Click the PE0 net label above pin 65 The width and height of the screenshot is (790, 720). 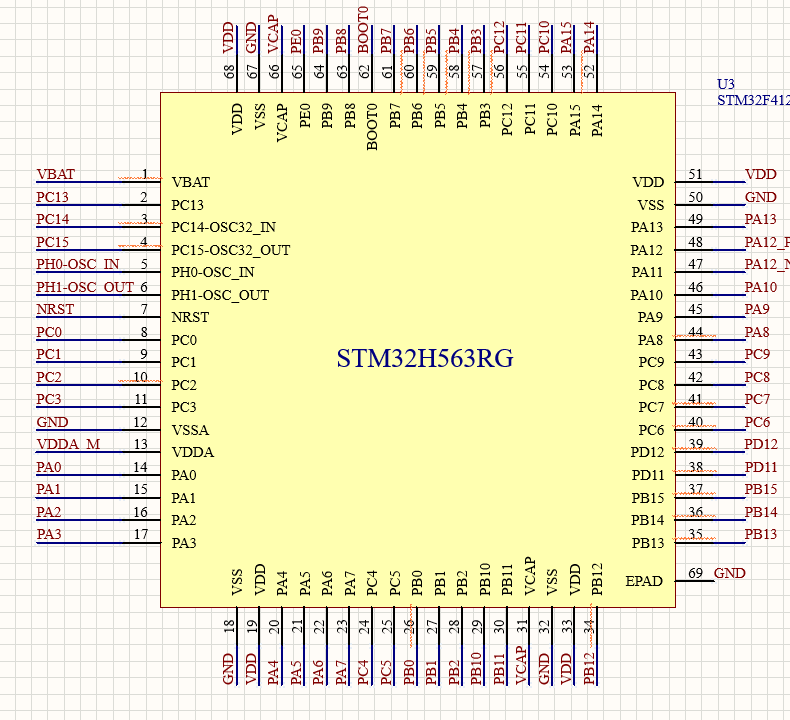tap(296, 41)
